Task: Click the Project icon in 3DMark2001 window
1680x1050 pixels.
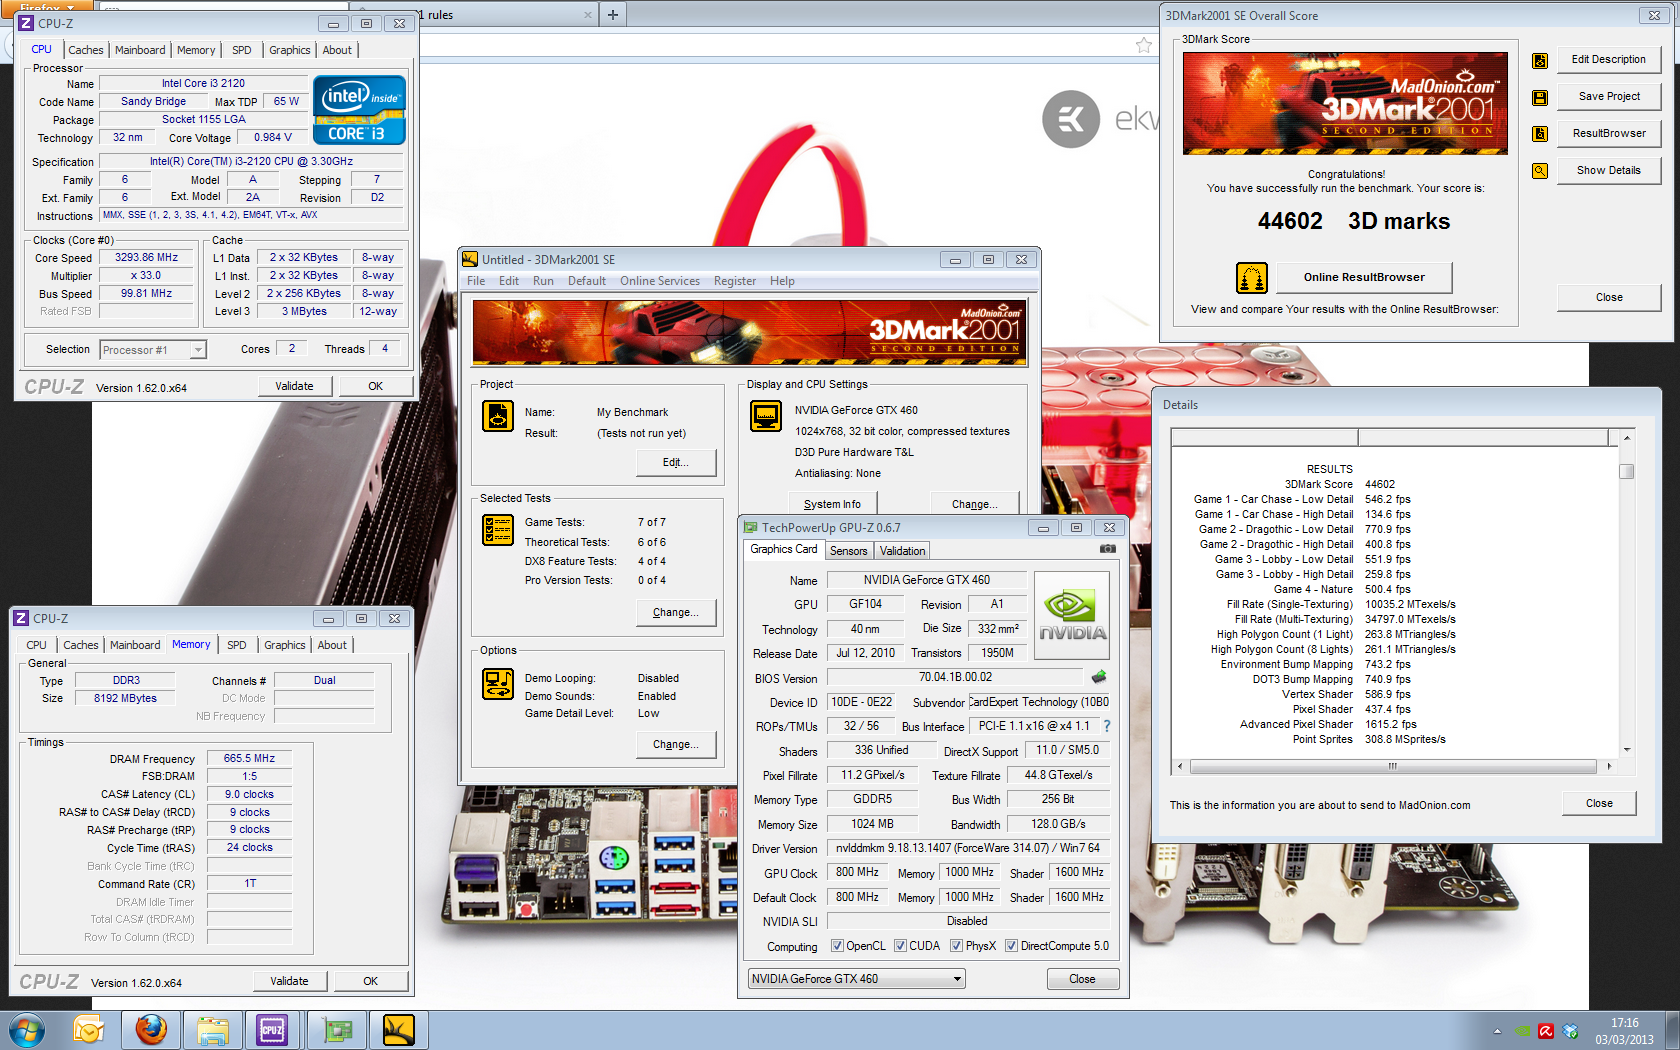Action: (x=498, y=415)
